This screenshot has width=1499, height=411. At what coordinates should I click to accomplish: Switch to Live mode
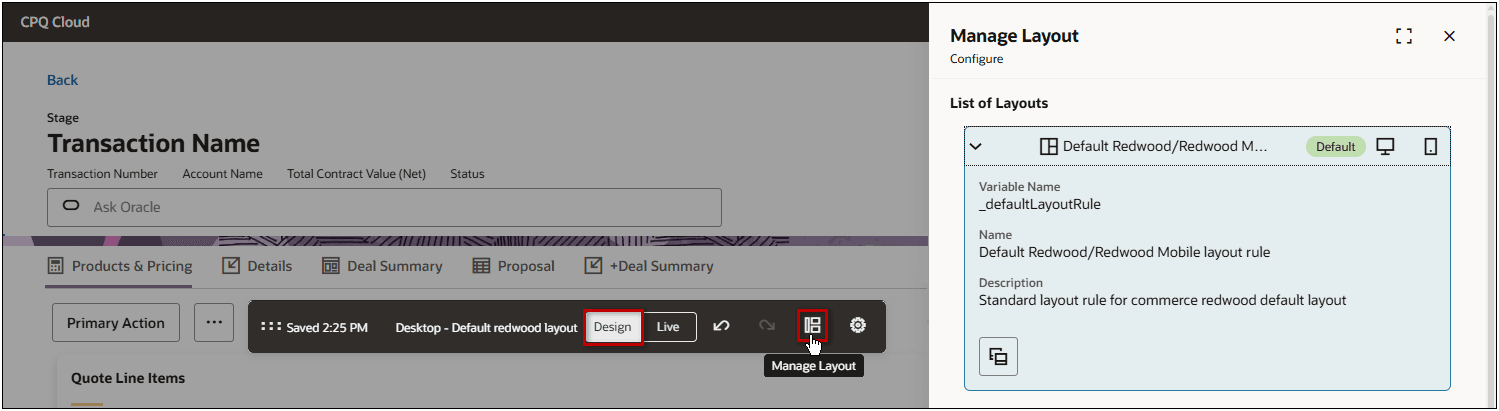click(668, 327)
